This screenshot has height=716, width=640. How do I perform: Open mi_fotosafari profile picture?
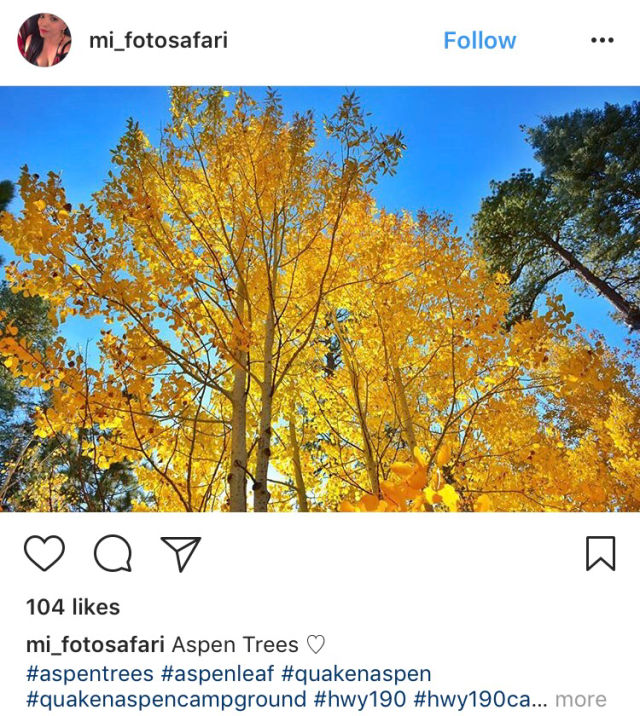coord(44,40)
